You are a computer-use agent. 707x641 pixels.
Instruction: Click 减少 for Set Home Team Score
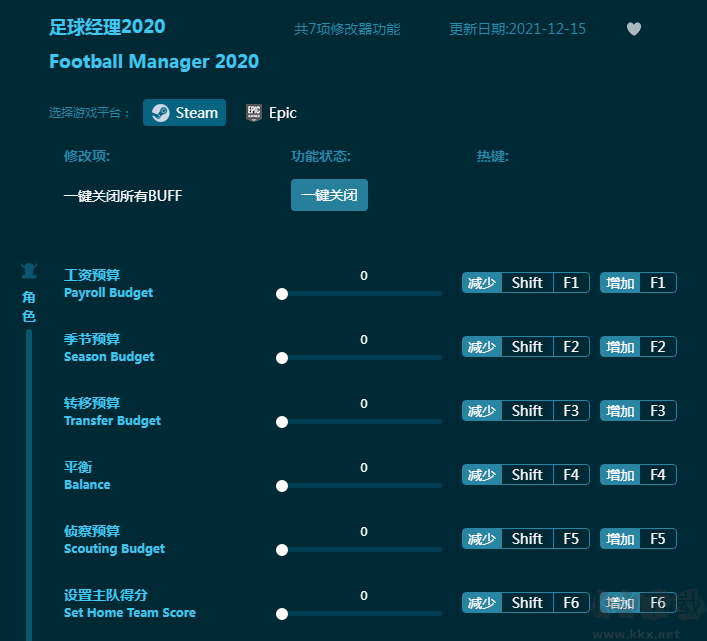coord(482,603)
